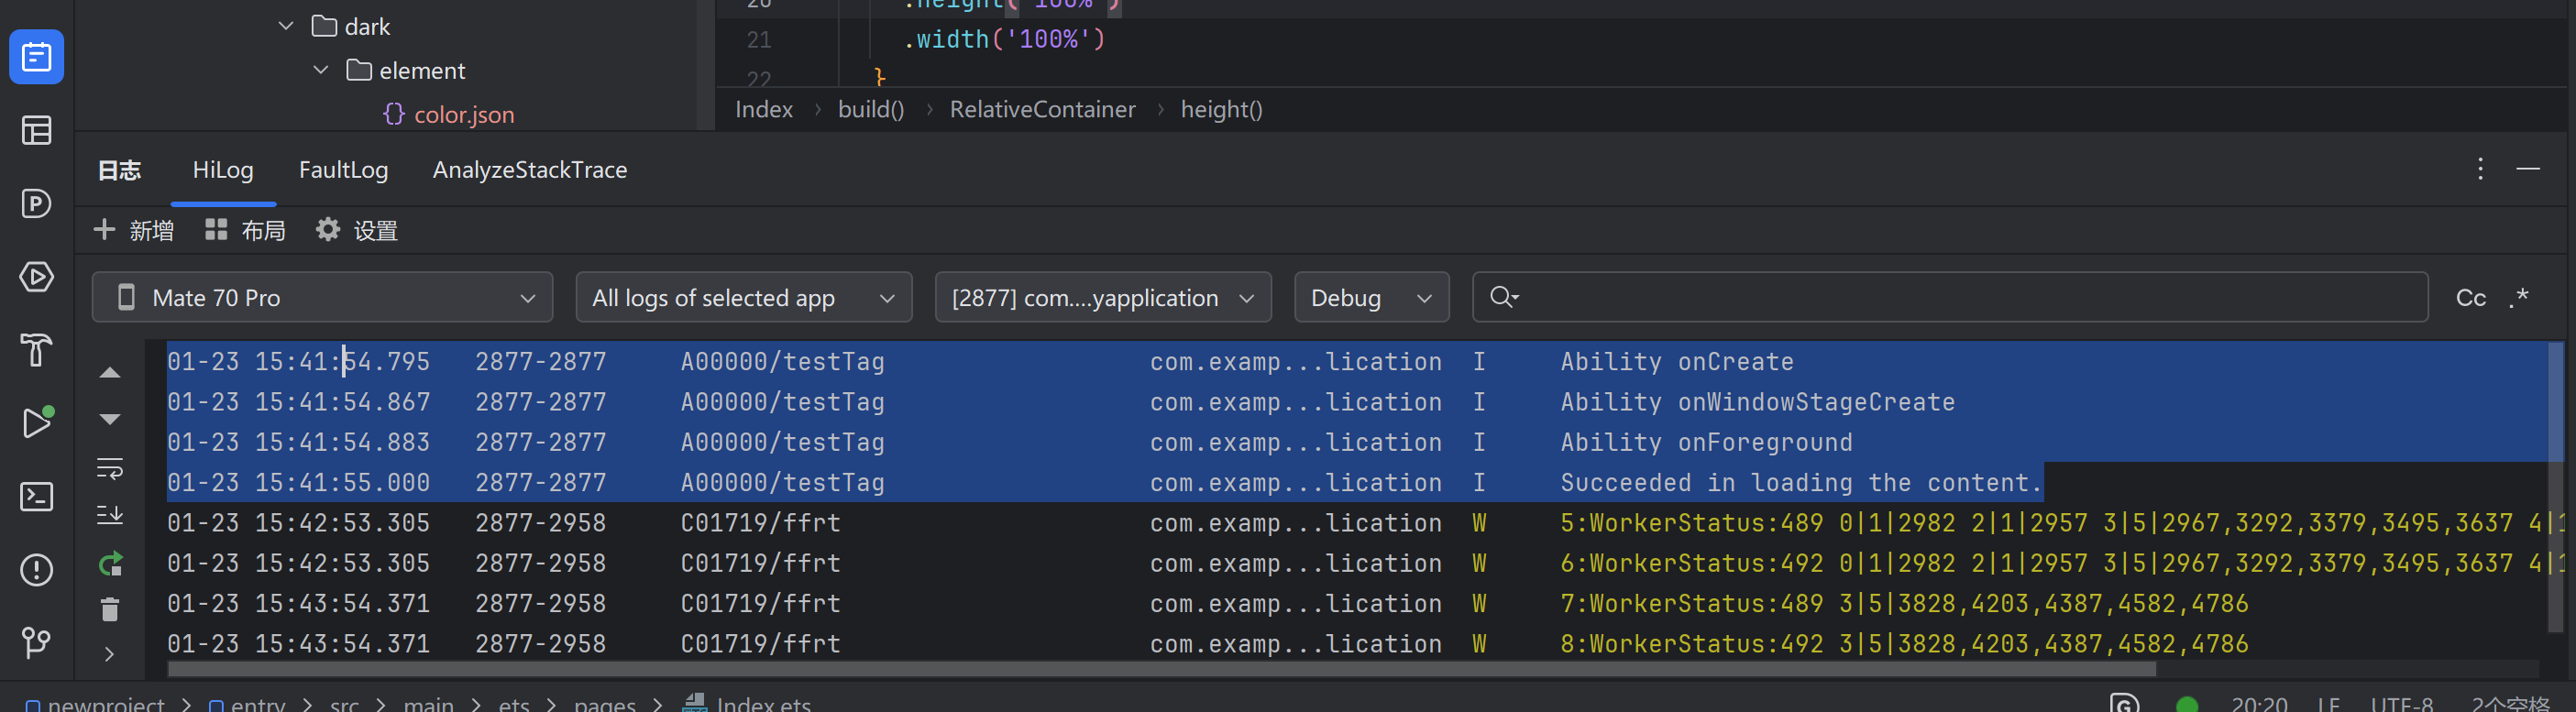Select the 日志 panel title
The width and height of the screenshot is (2576, 712).
[x=120, y=170]
